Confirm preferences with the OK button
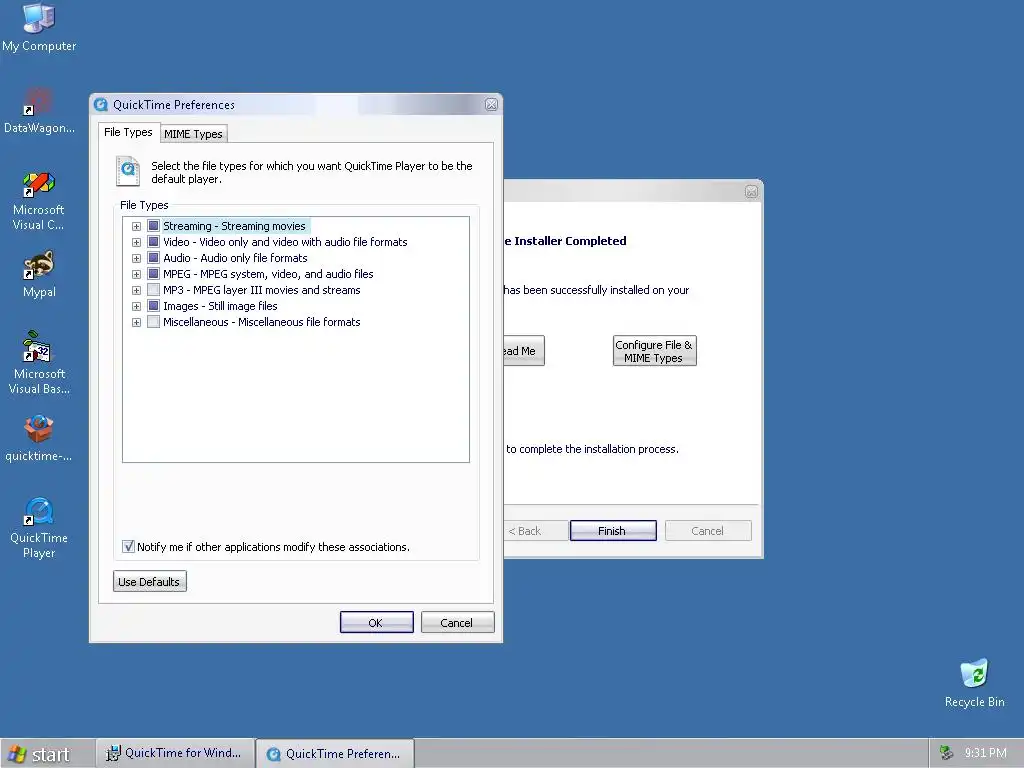This screenshot has height=768, width=1024. (x=376, y=622)
